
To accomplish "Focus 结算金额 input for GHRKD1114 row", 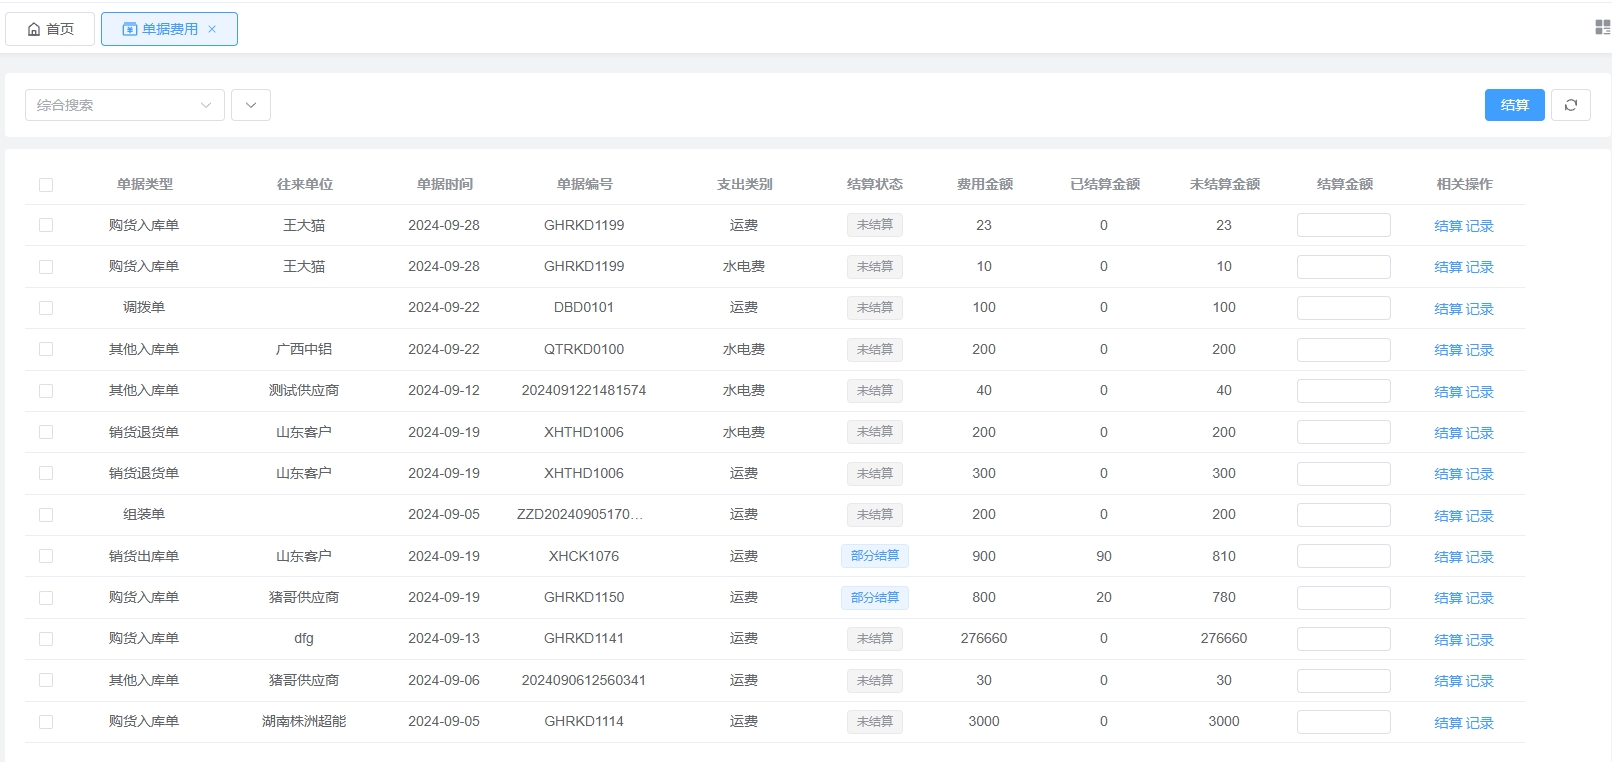I will (x=1343, y=722).
